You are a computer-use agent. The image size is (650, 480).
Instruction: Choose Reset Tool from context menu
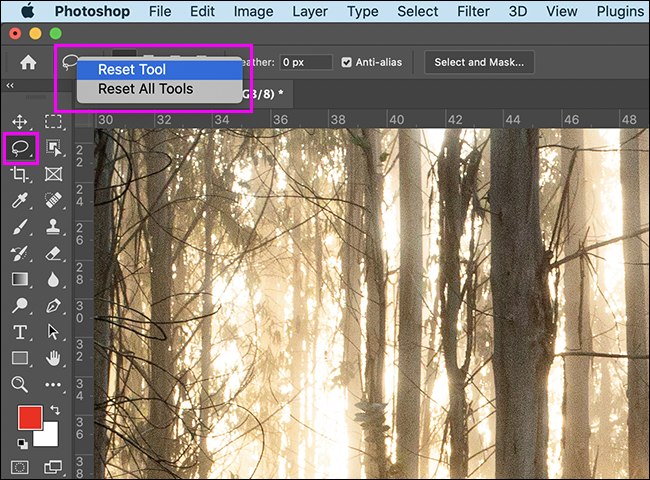point(132,70)
